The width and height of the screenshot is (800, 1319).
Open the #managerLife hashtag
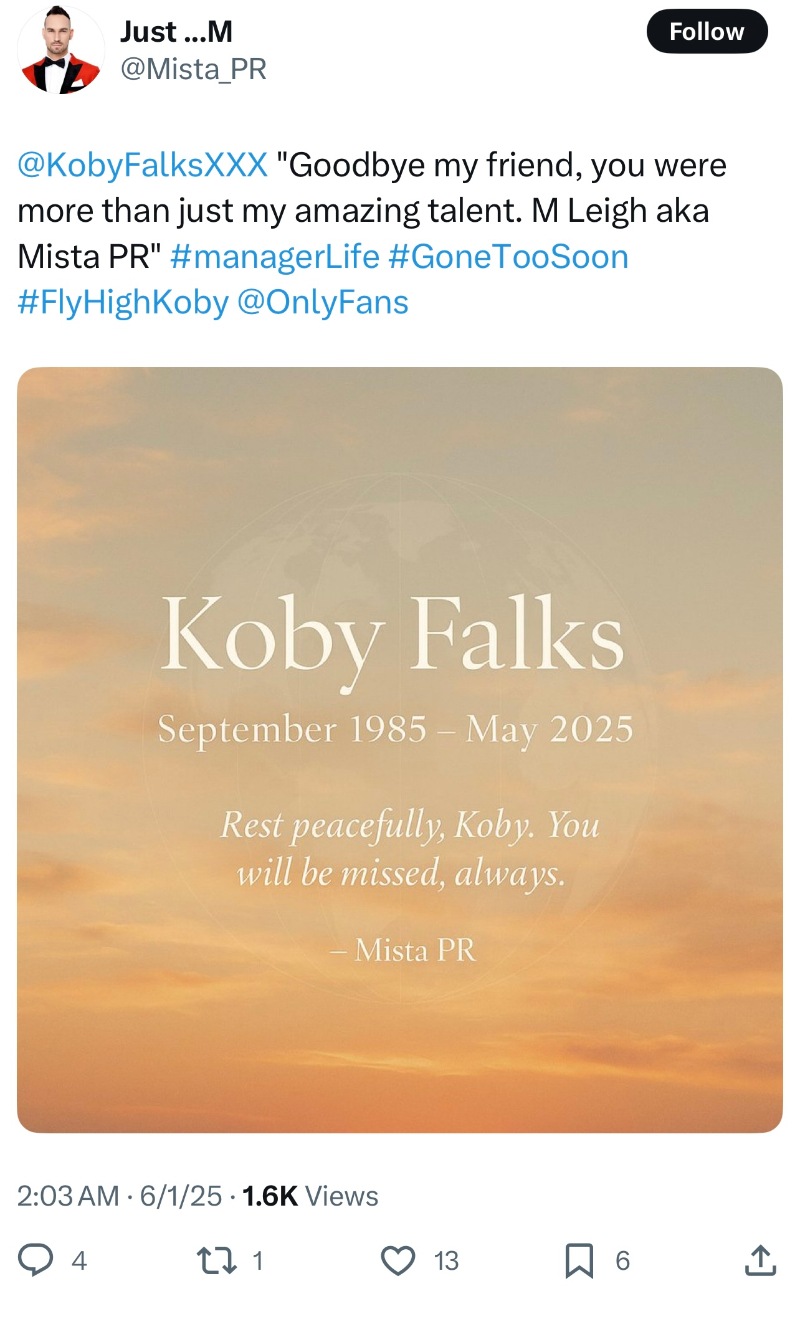coord(275,257)
